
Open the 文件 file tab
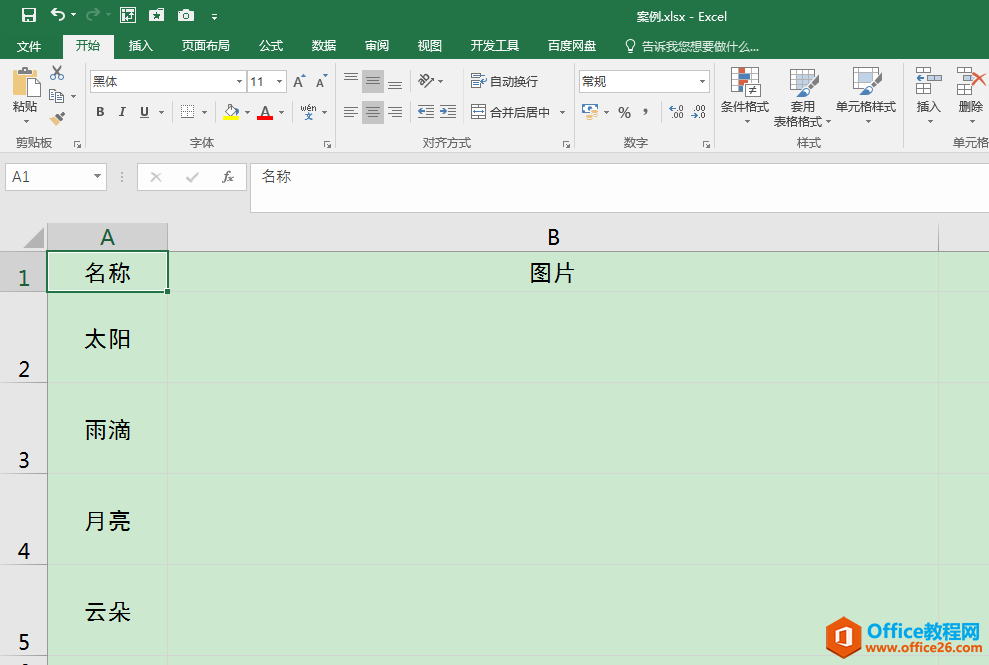pyautogui.click(x=29, y=46)
